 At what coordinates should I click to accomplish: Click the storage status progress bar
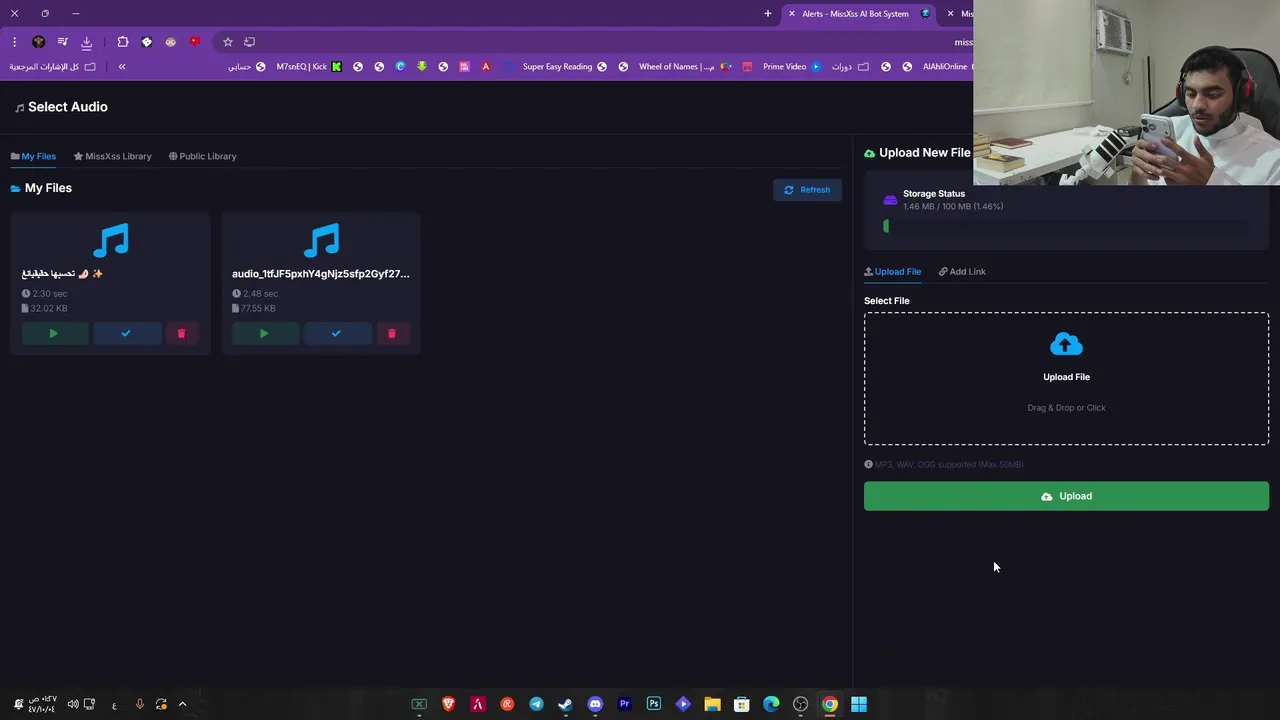coord(1066,226)
